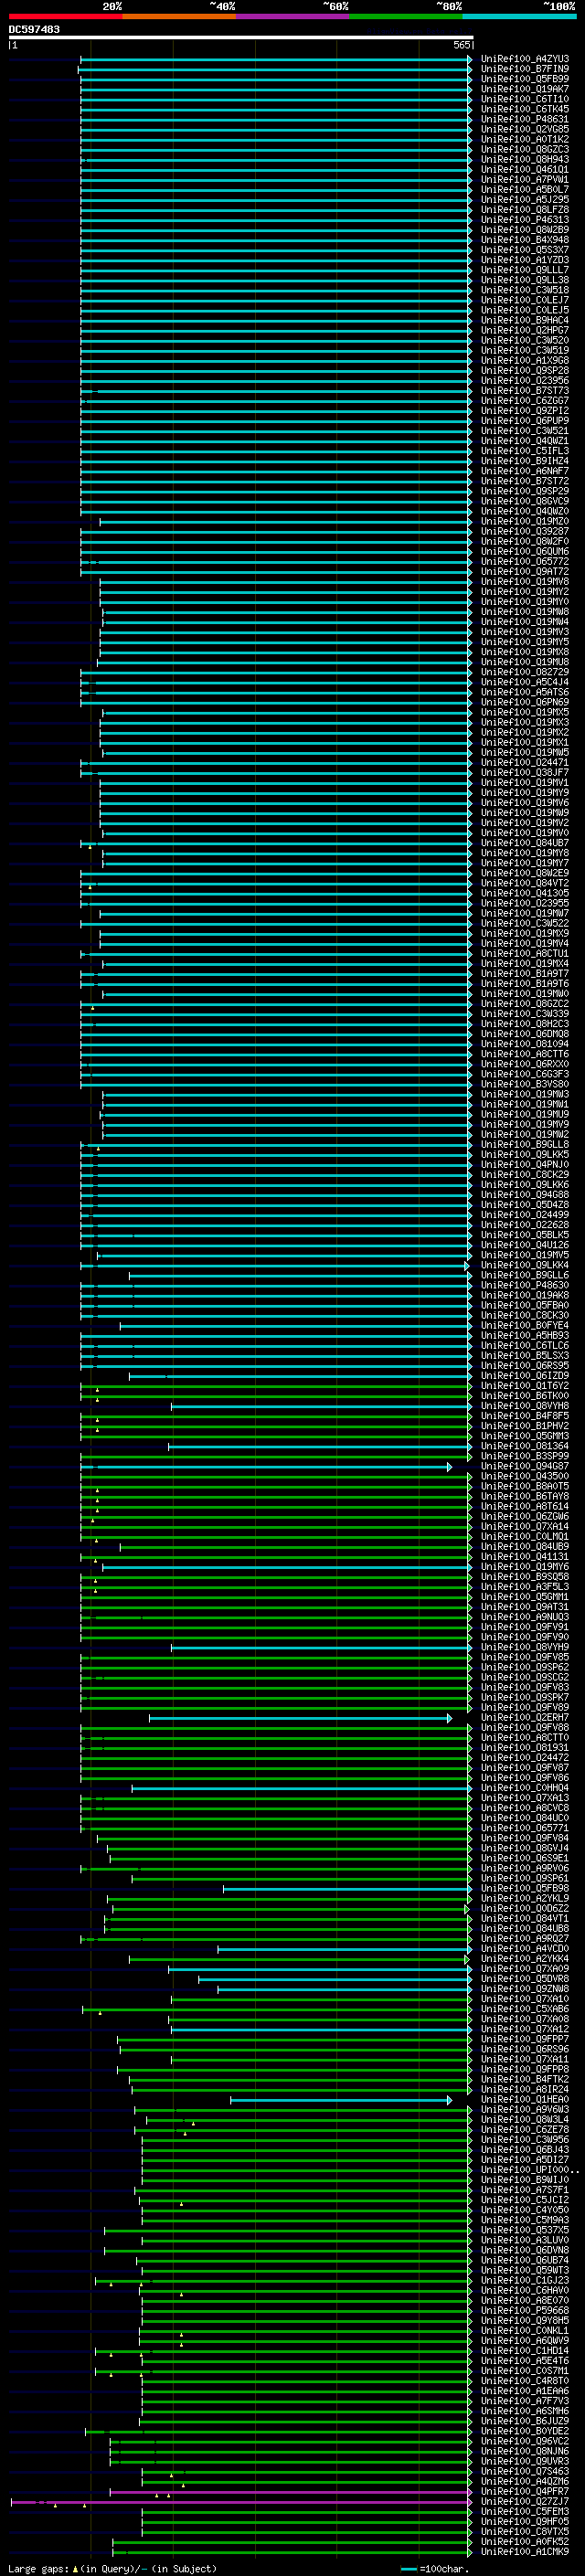Click hit label UniRef100_P48631

click(x=525, y=119)
